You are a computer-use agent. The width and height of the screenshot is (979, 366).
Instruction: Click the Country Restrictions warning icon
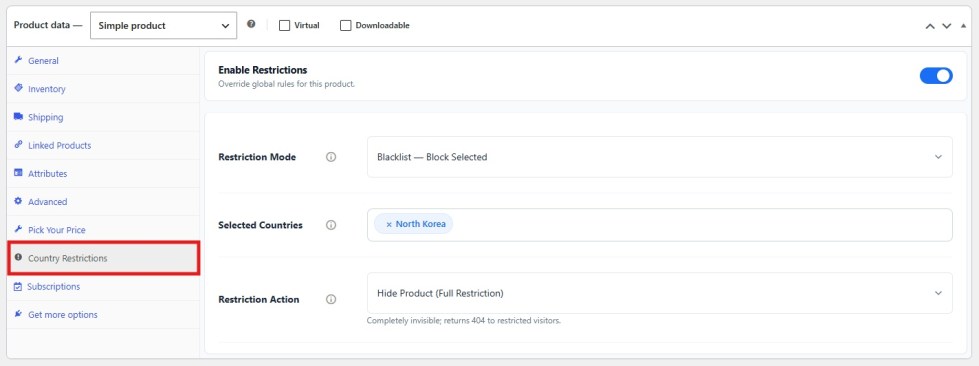(18, 257)
